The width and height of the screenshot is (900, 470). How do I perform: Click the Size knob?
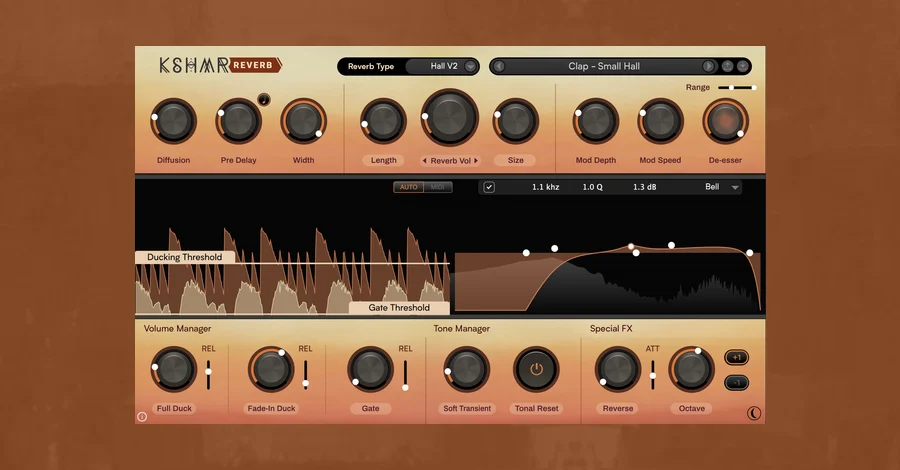(515, 121)
